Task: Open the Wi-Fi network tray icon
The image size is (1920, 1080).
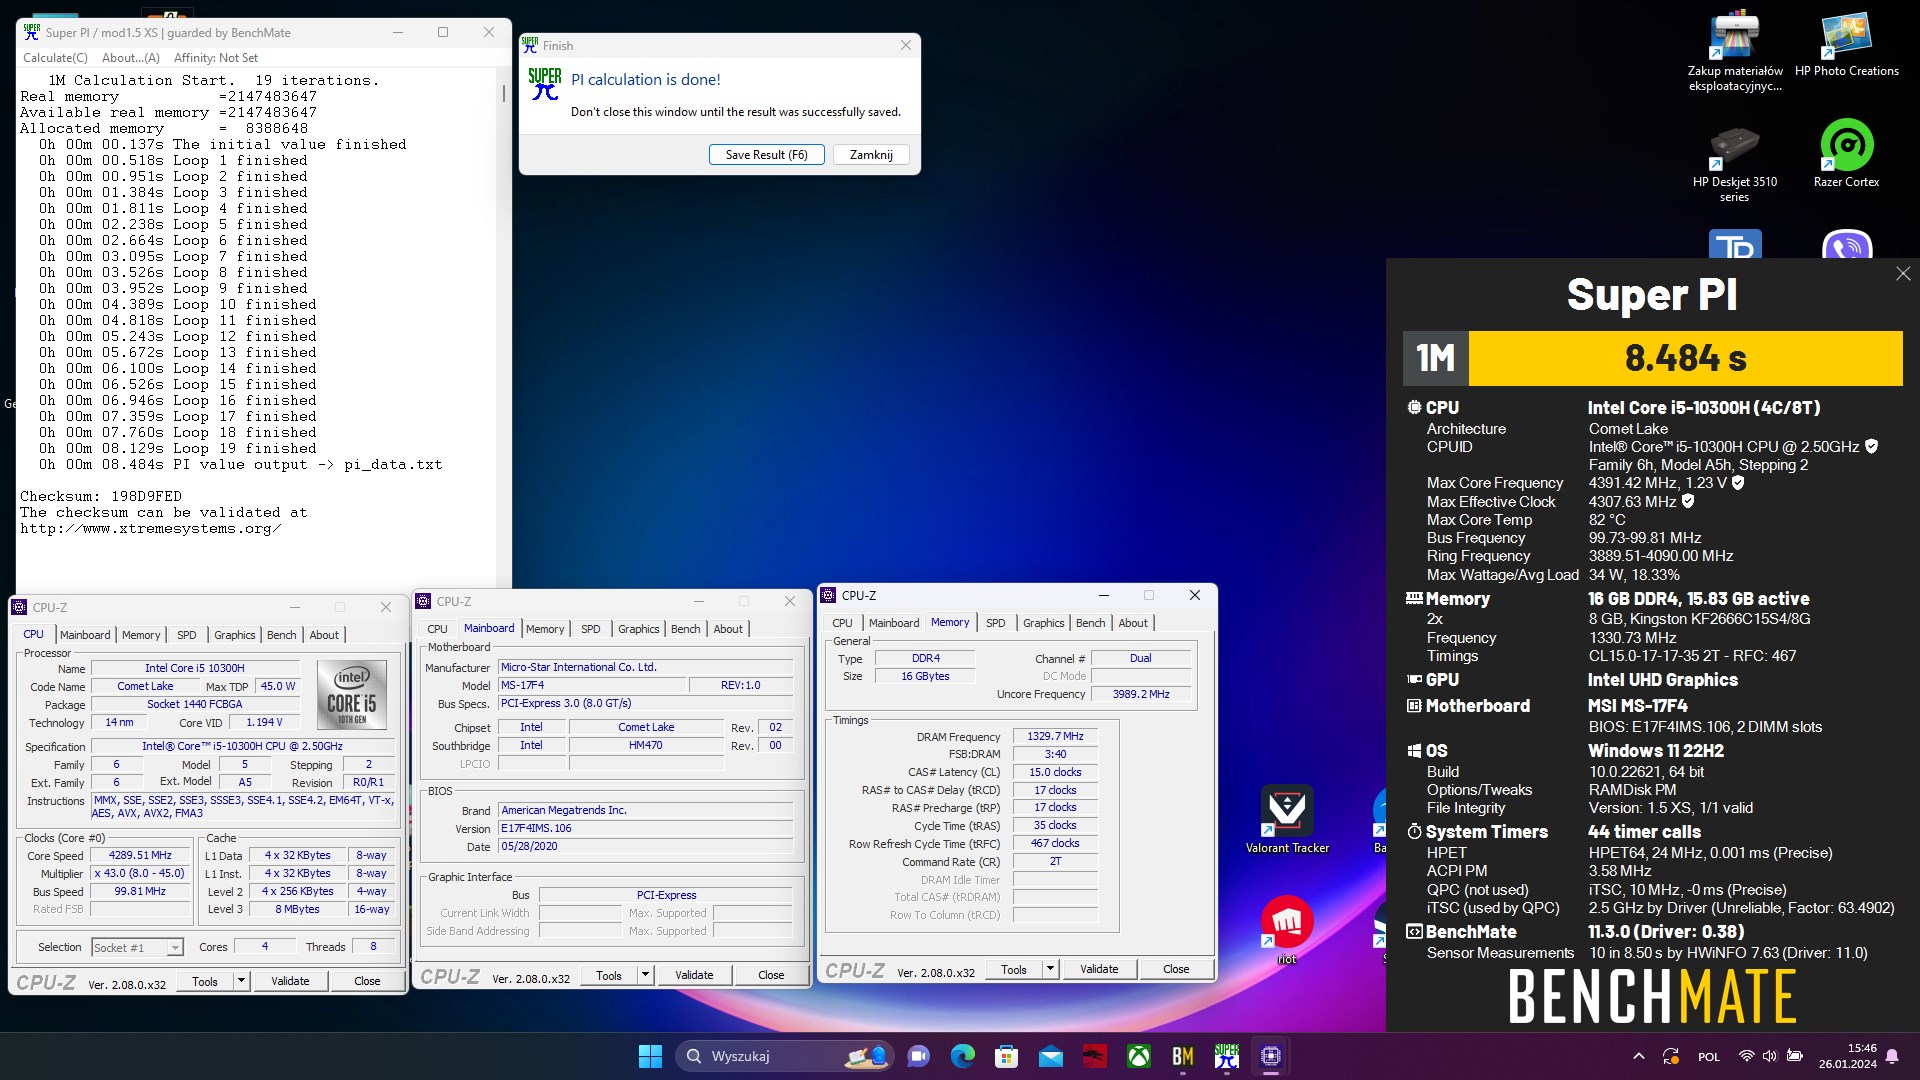Action: click(x=1746, y=1056)
